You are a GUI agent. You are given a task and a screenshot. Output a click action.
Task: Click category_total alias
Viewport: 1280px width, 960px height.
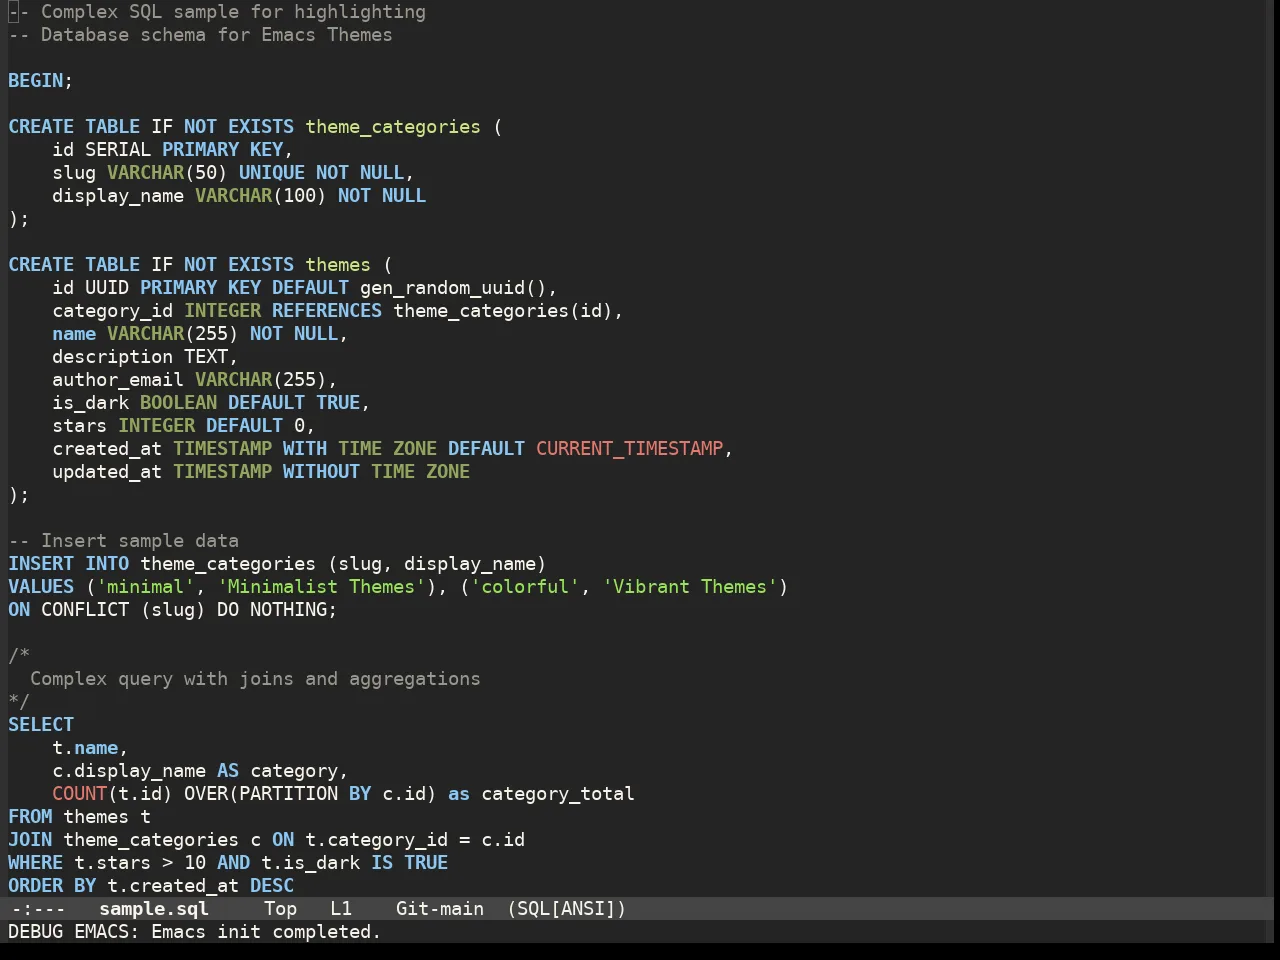(558, 794)
